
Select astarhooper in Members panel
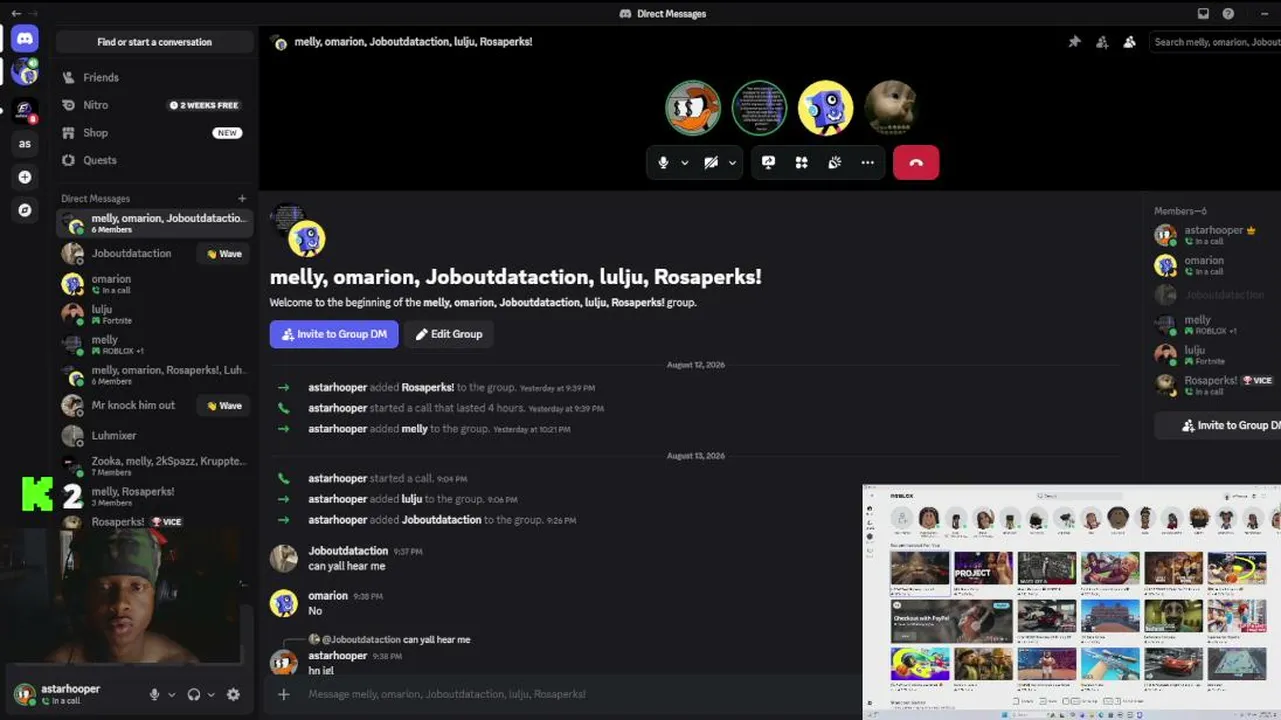1215,235
